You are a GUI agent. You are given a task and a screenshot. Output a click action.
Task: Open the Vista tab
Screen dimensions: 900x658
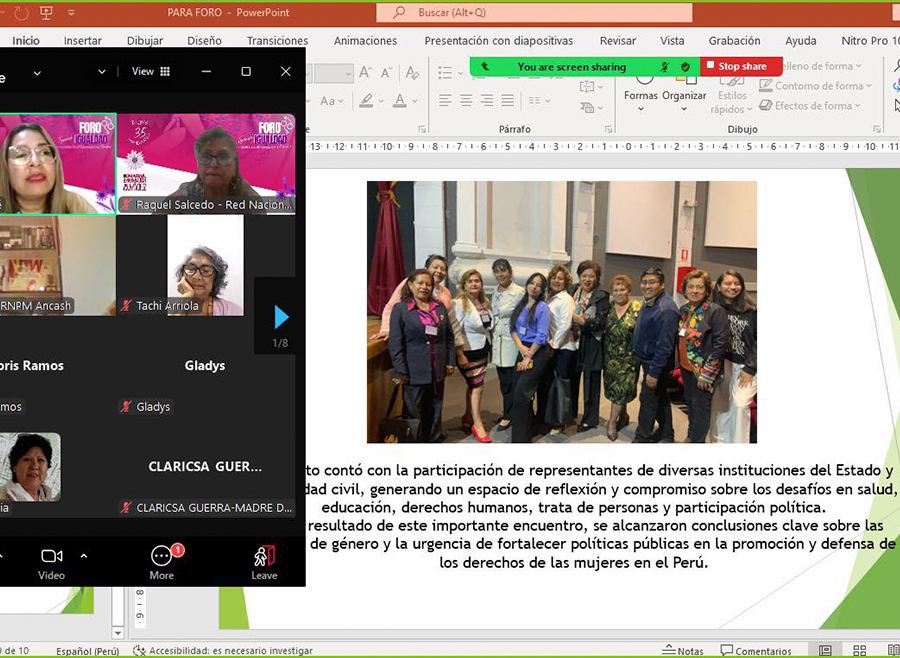672,41
